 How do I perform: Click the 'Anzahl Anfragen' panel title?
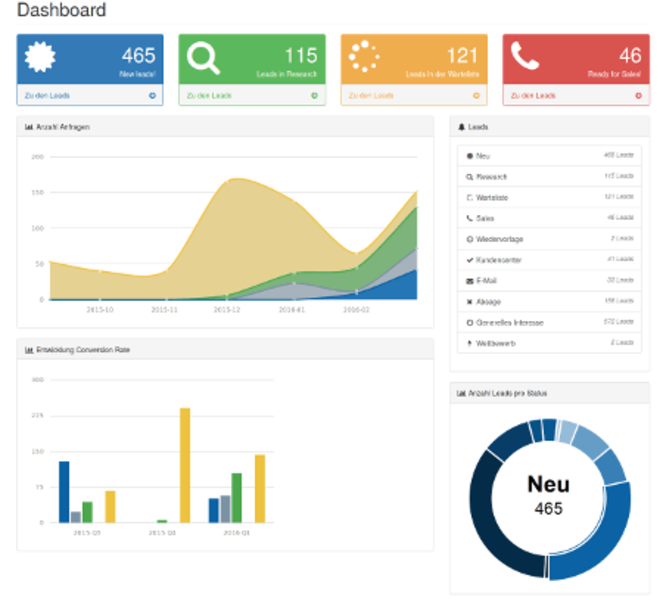(63, 127)
